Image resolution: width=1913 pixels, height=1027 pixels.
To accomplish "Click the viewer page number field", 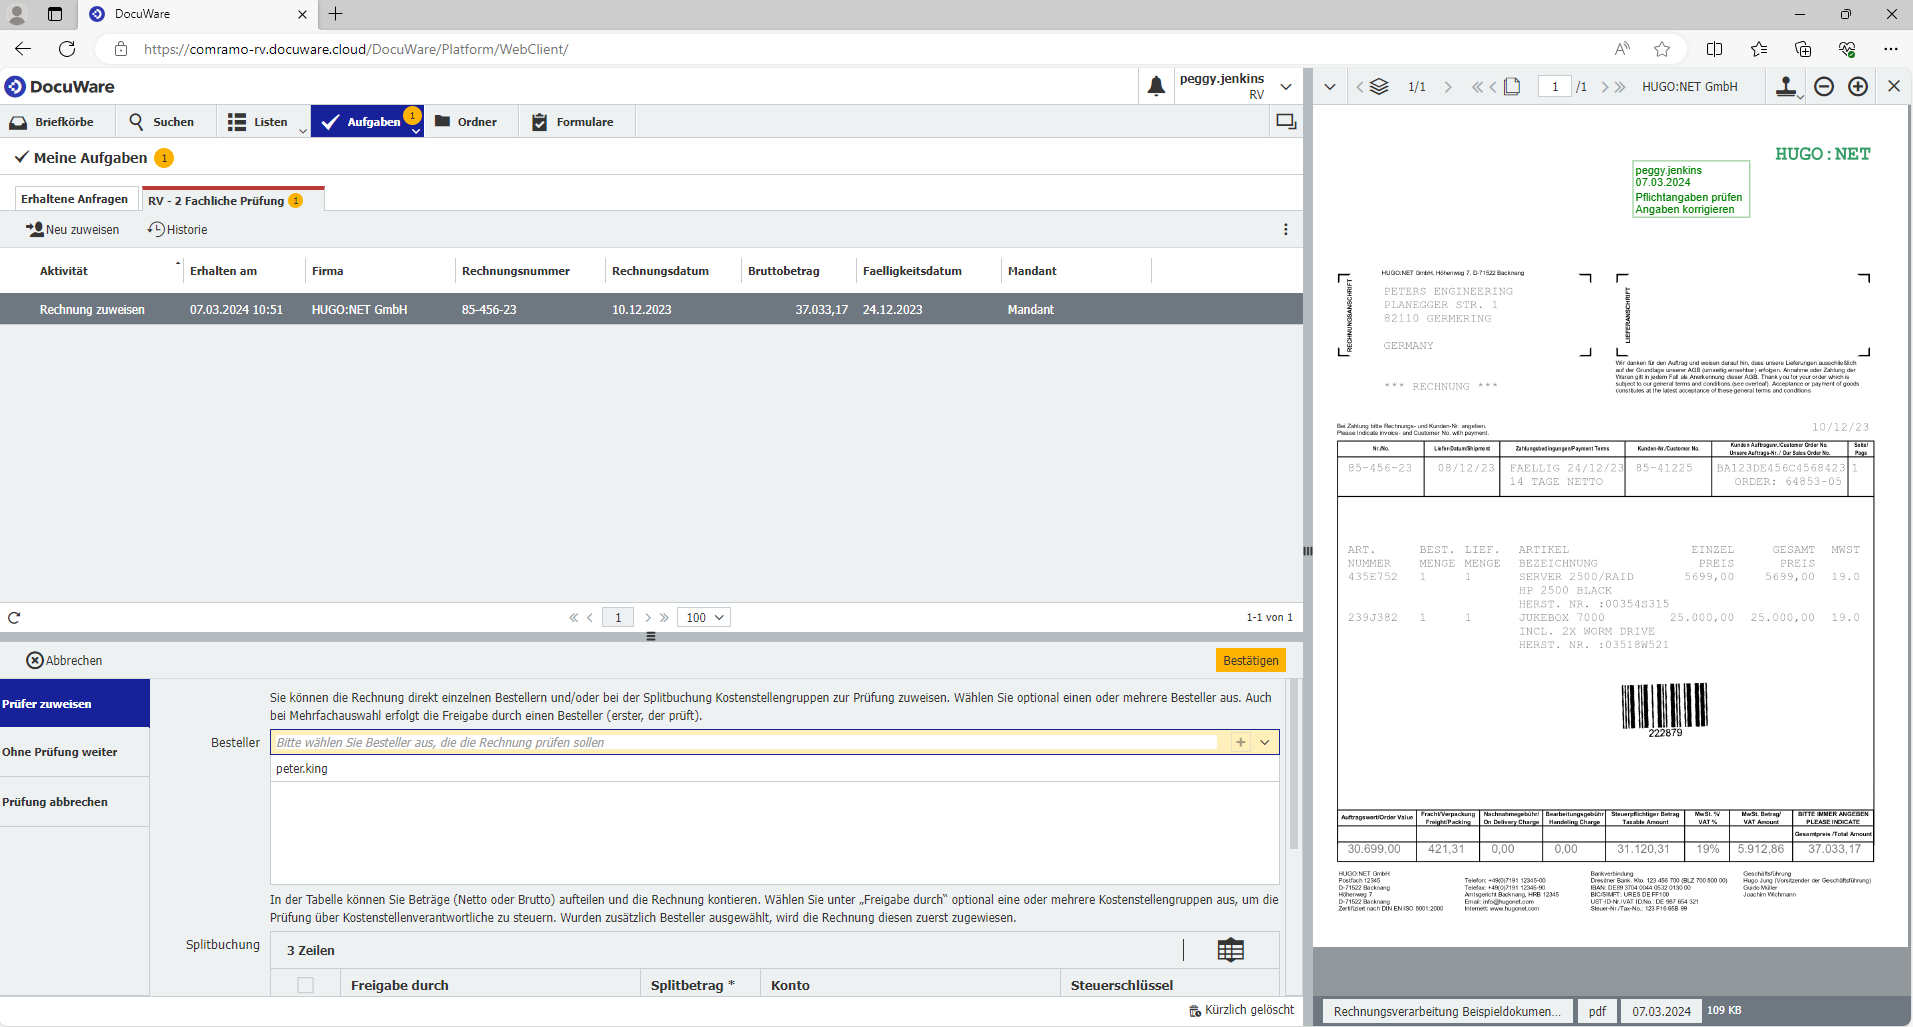I will 1555,87.
